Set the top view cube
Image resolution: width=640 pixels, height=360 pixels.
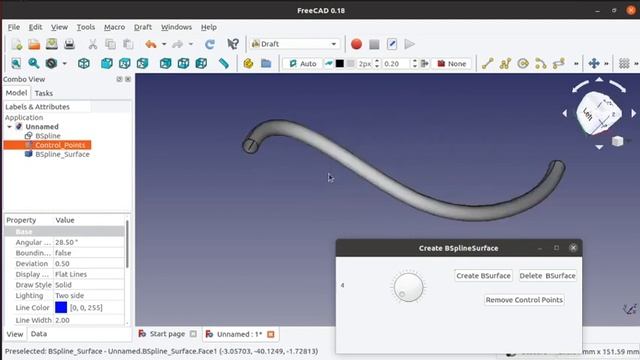point(124,63)
